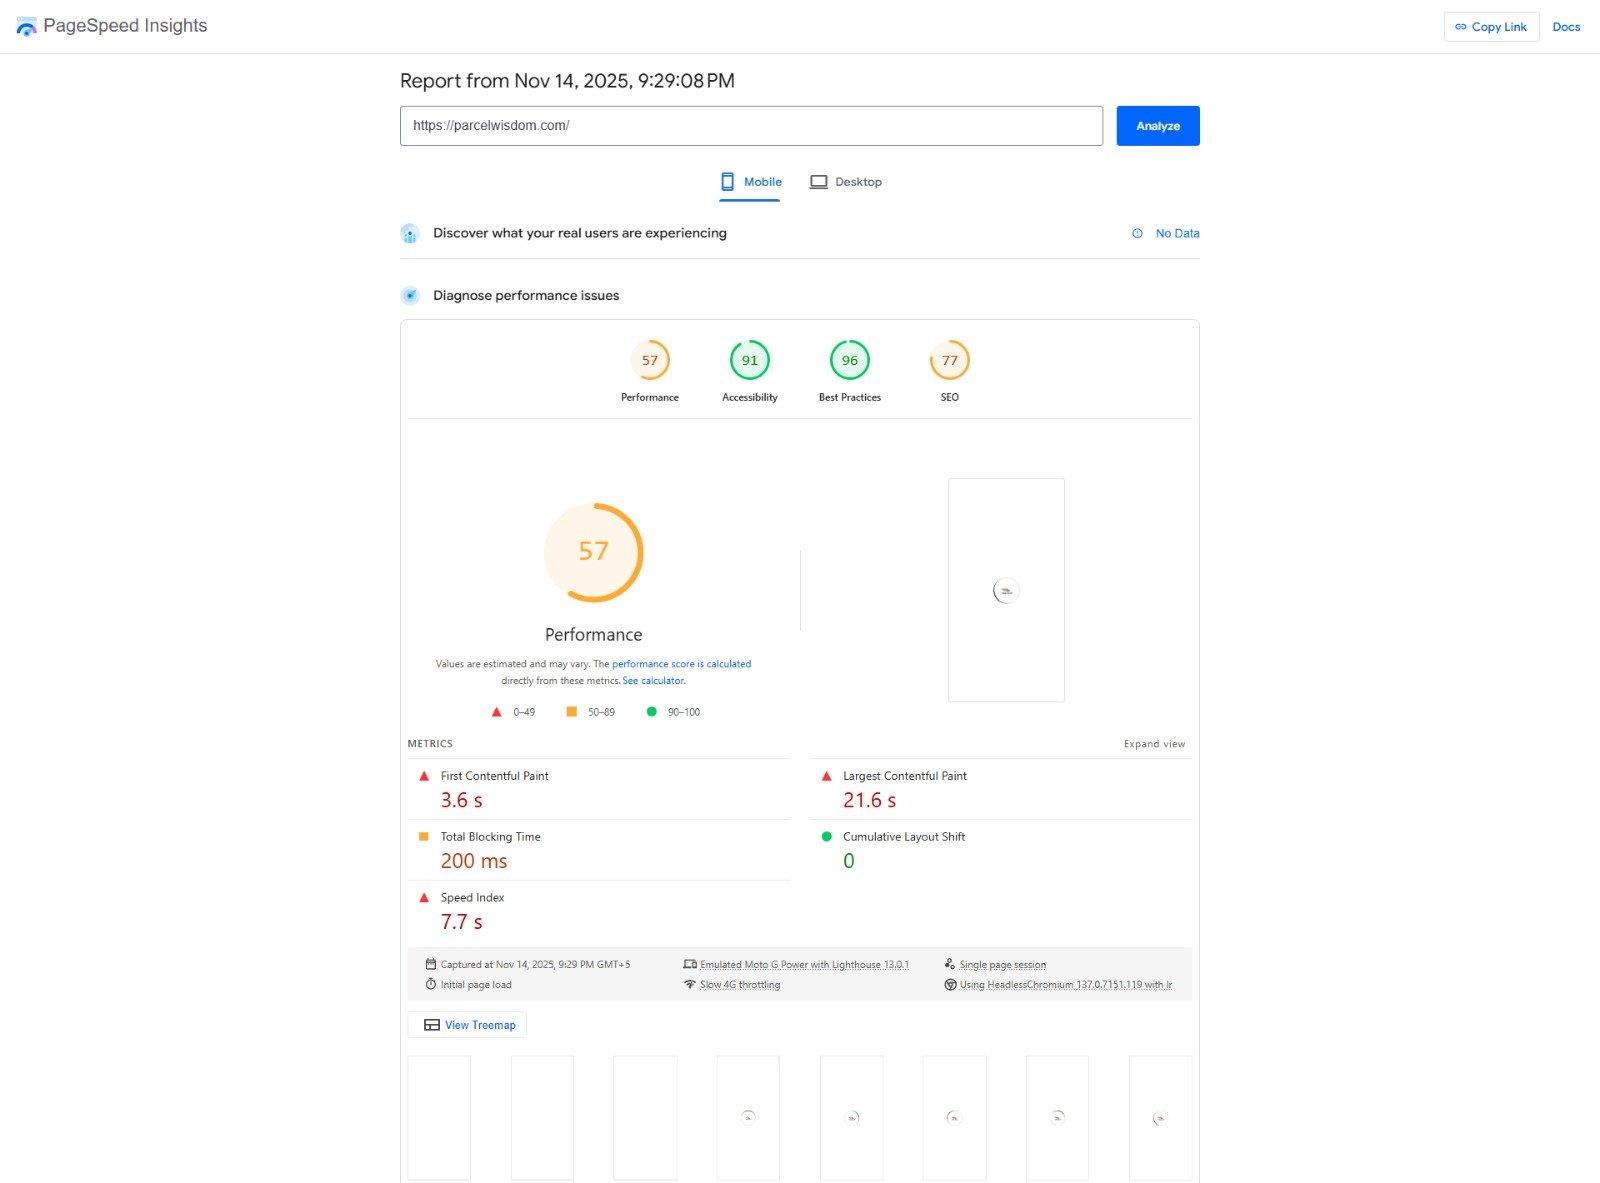Image resolution: width=1600 pixels, height=1183 pixels.
Task: Click 'Using HeadlessChromium 137.0.7151.119' text
Action: [1066, 985]
